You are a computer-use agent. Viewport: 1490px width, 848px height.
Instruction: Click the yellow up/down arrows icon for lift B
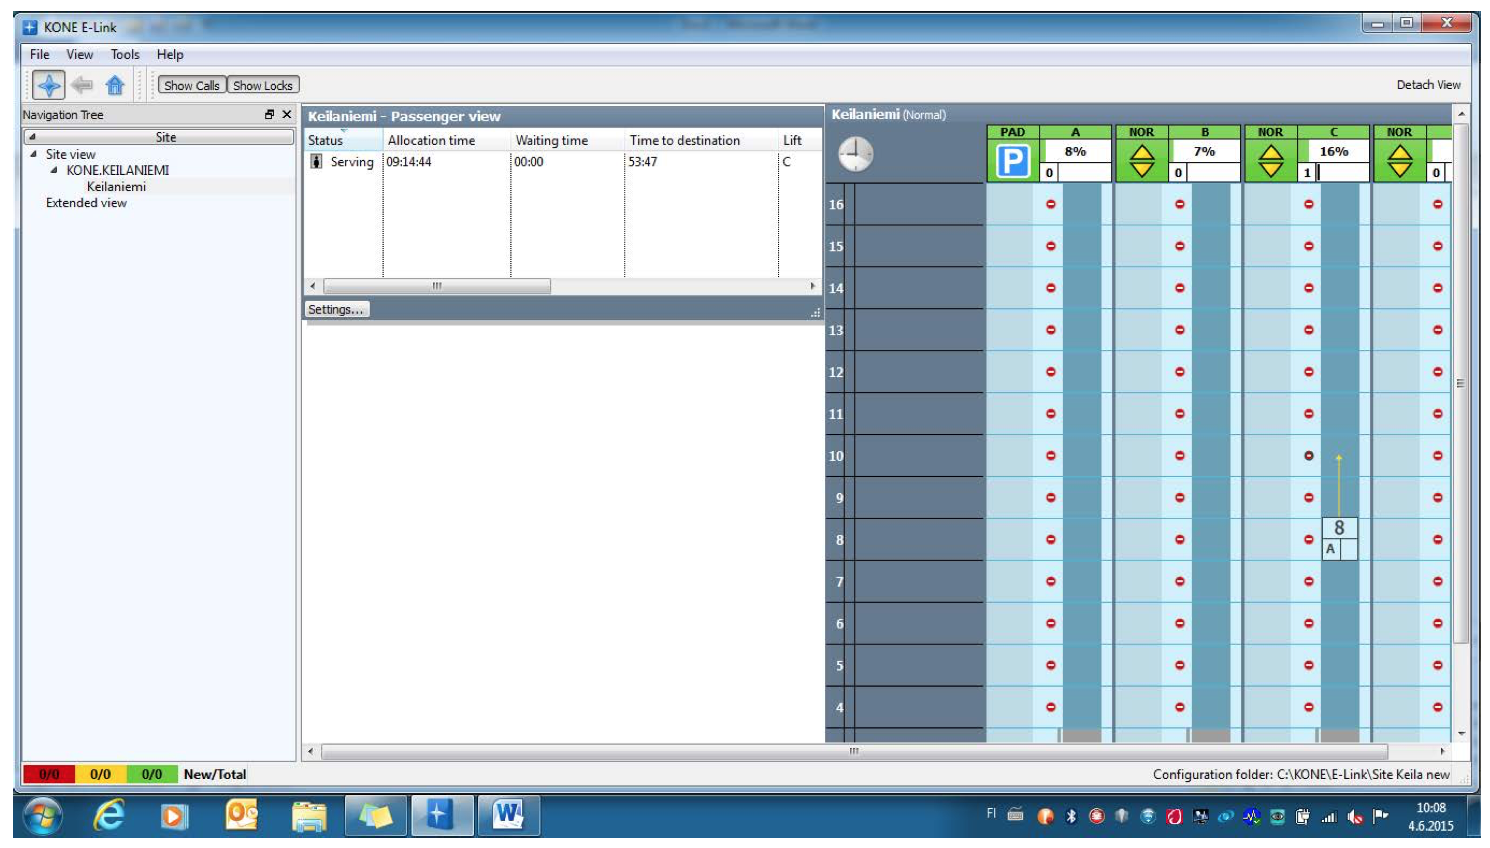[x=1141, y=161]
